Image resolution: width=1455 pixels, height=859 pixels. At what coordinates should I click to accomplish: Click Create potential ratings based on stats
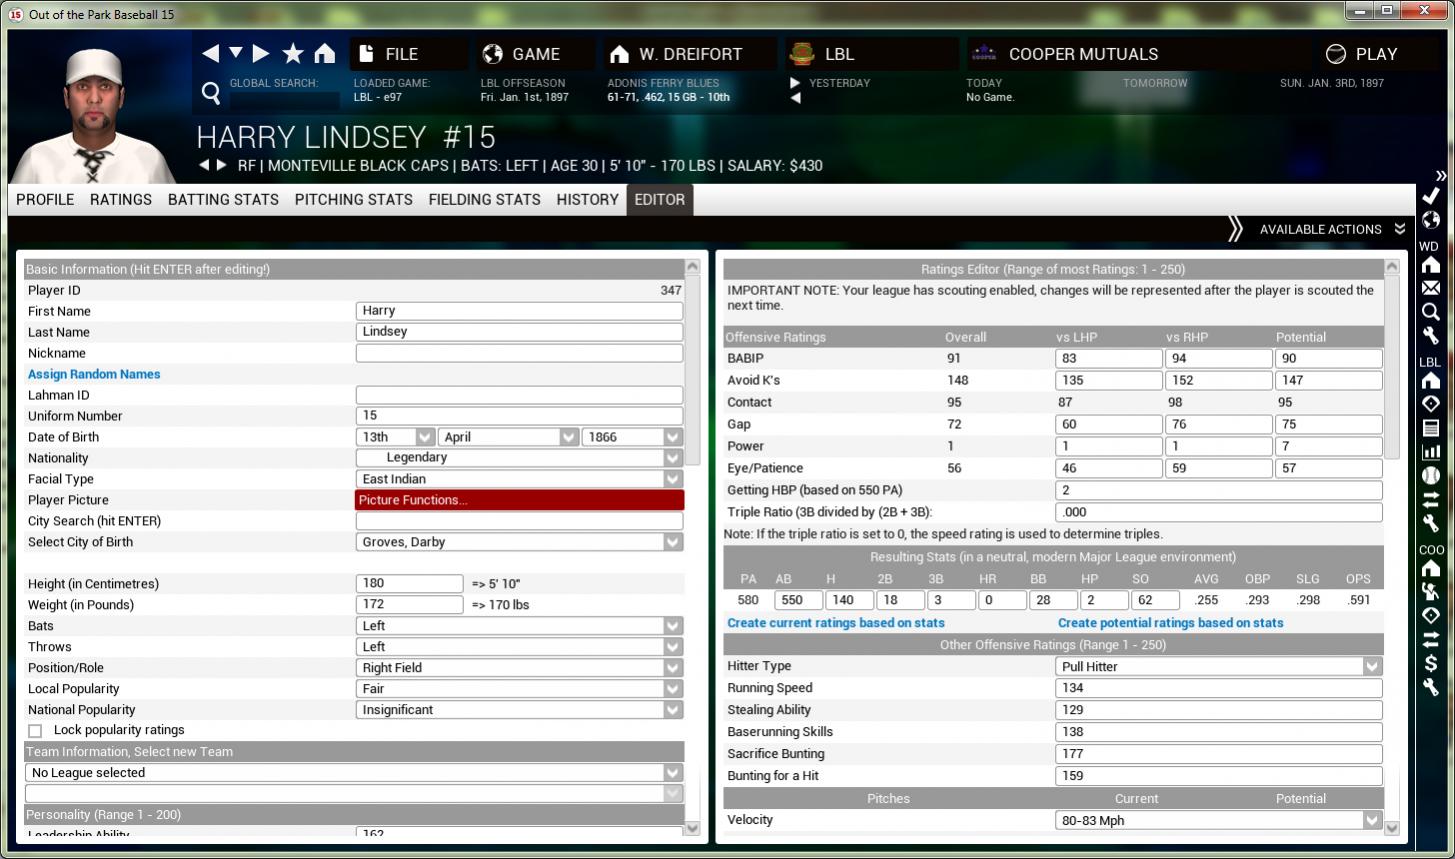[1171, 623]
